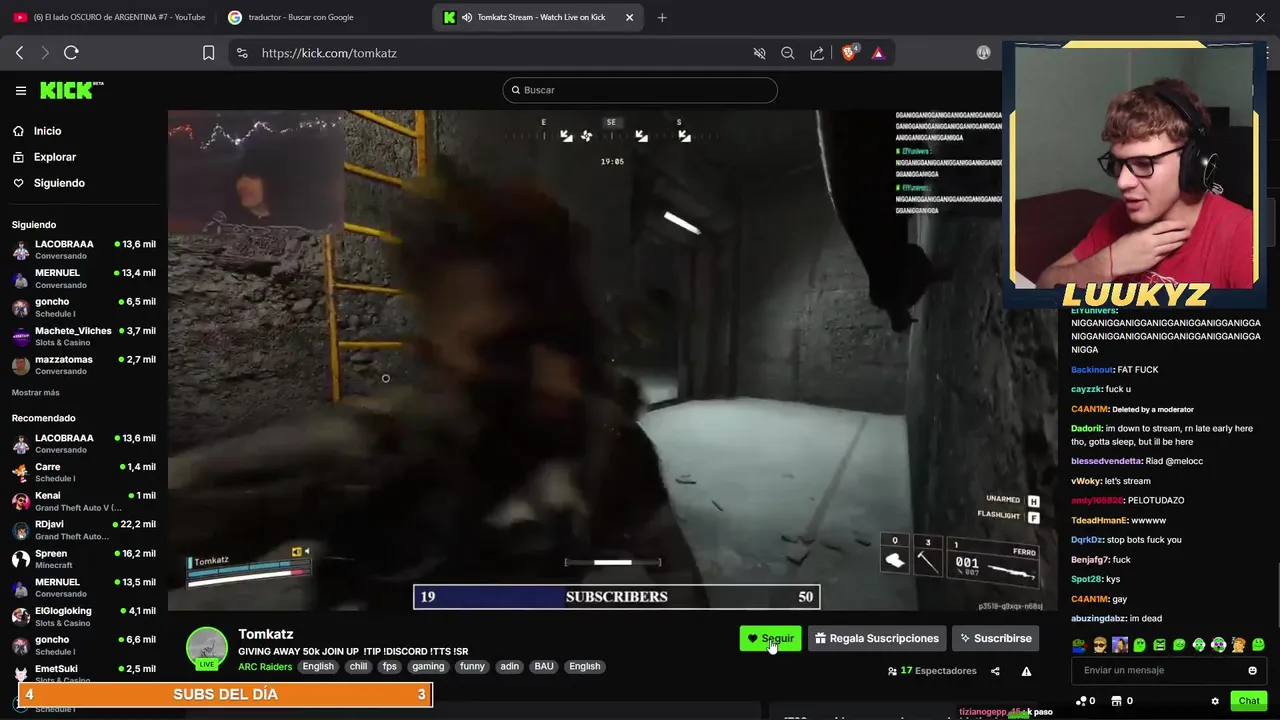This screenshot has height=720, width=1280.
Task: Click username abuzingdabz in chat
Action: (1099, 619)
